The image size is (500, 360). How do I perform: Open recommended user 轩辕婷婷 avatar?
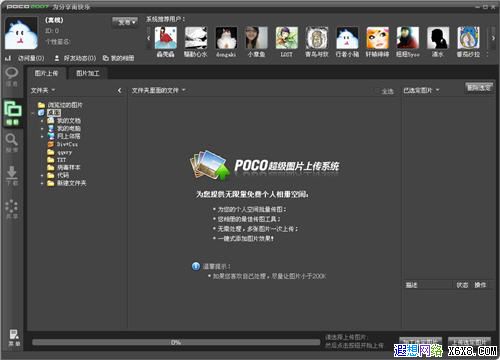[x=378, y=38]
